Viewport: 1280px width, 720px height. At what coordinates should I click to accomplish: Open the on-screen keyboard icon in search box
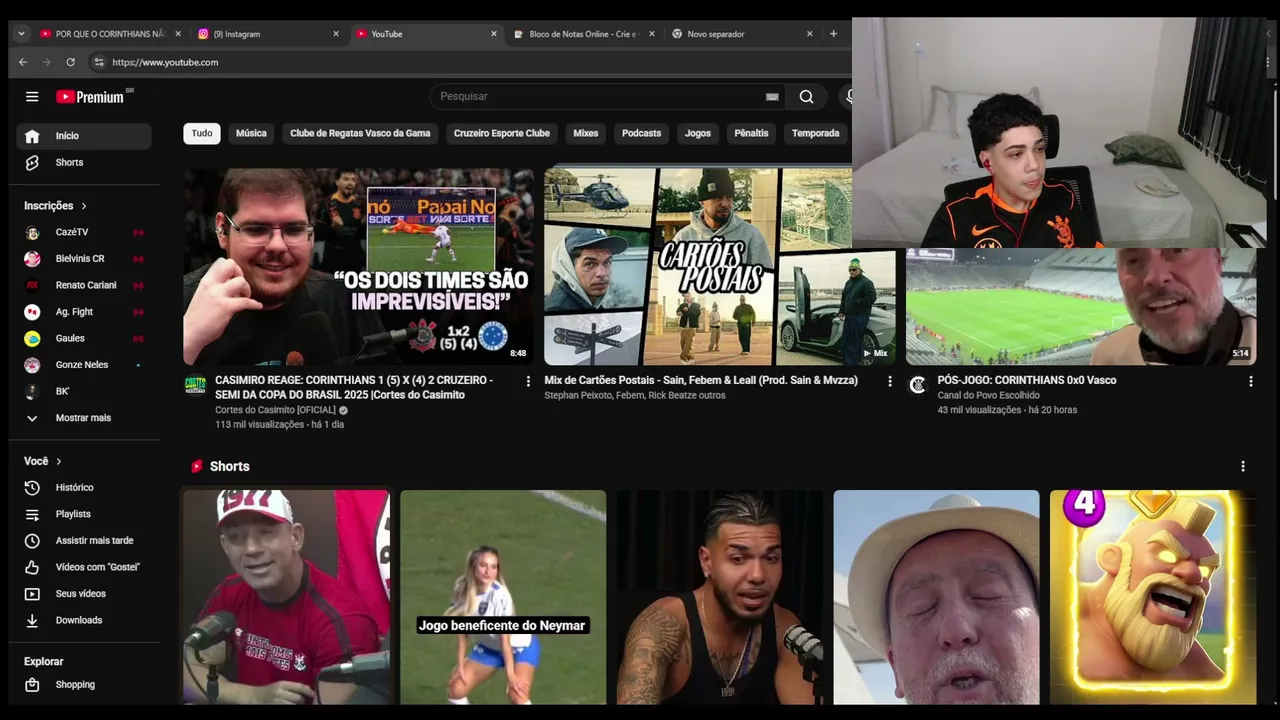point(772,97)
